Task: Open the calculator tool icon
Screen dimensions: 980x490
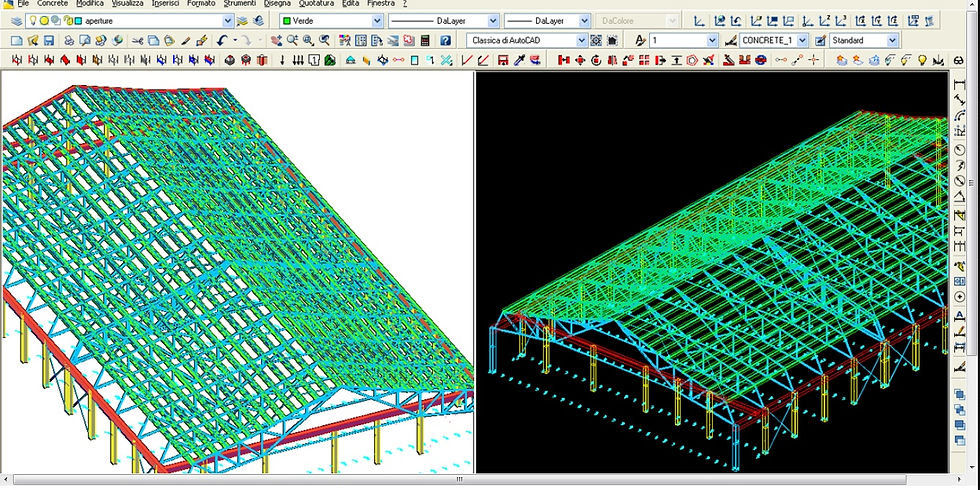Action: click(426, 40)
